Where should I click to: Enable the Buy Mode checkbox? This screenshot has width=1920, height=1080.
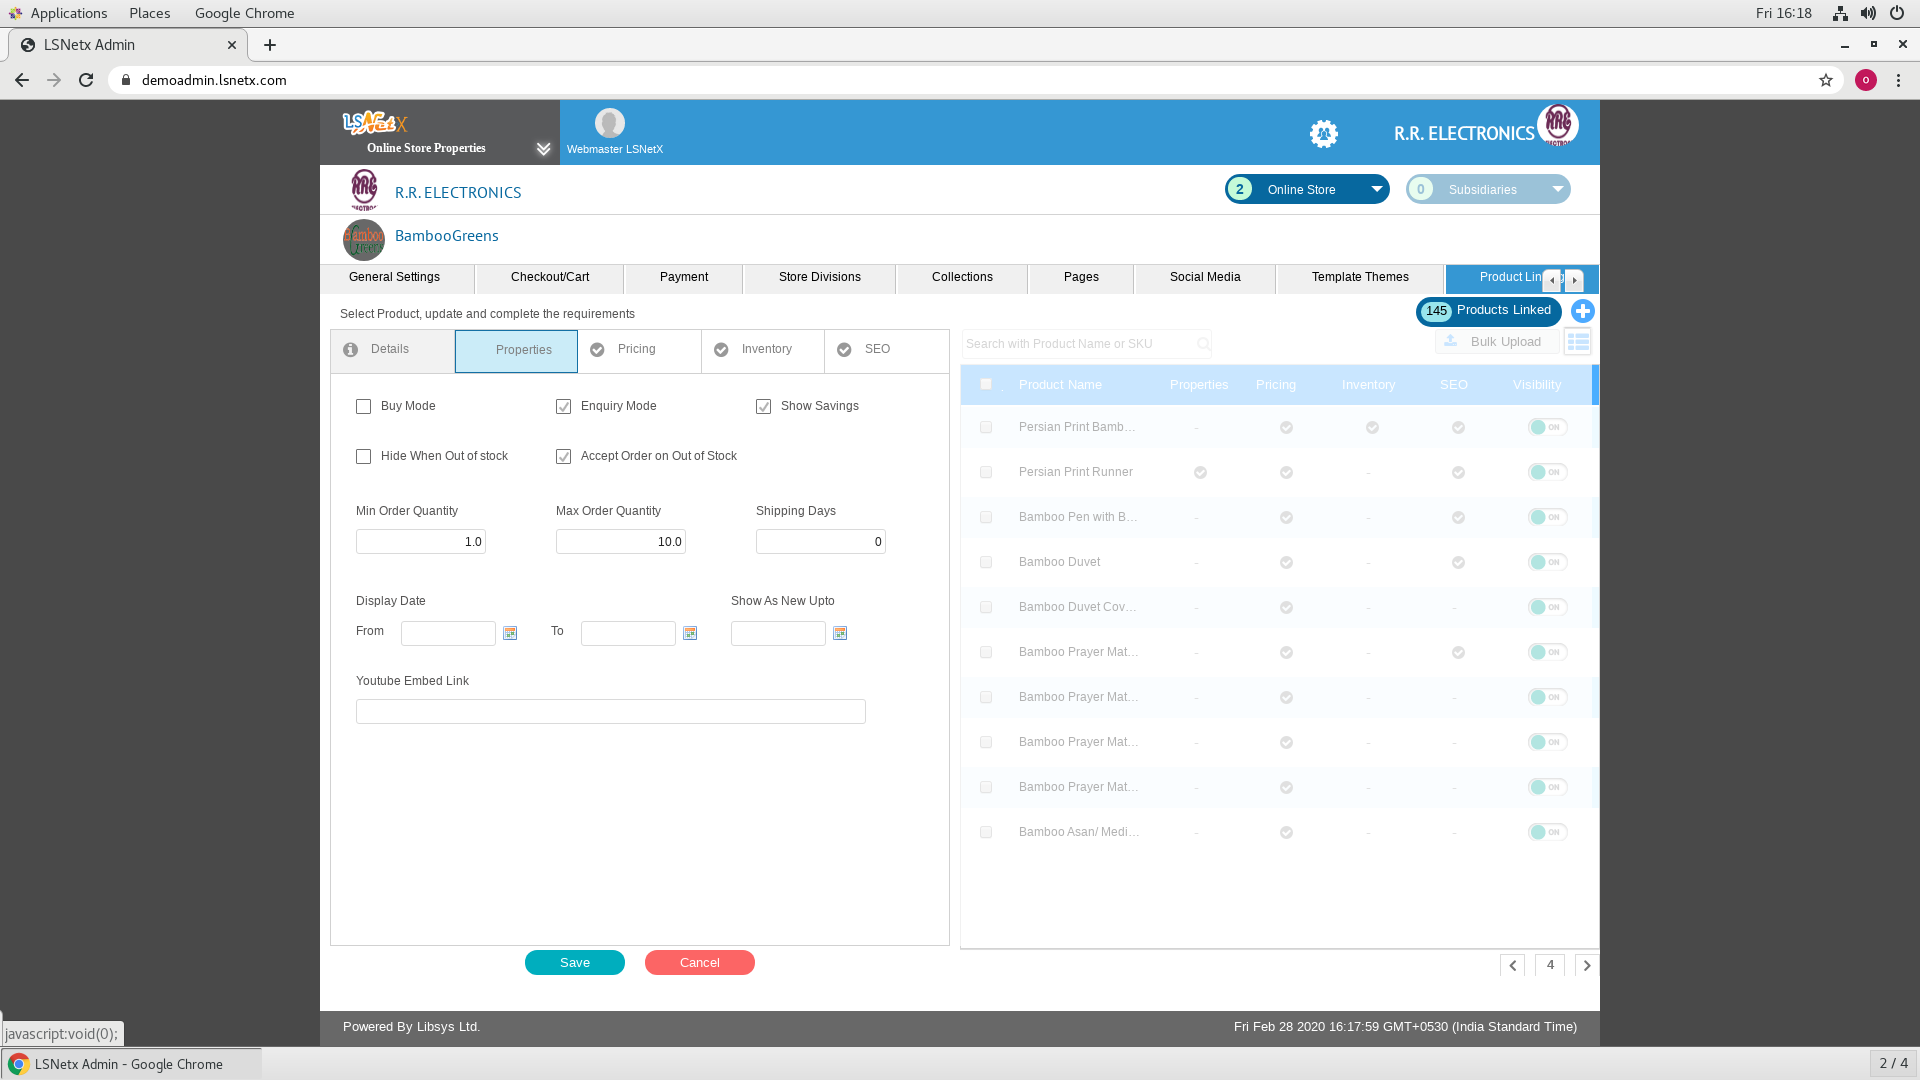364,406
